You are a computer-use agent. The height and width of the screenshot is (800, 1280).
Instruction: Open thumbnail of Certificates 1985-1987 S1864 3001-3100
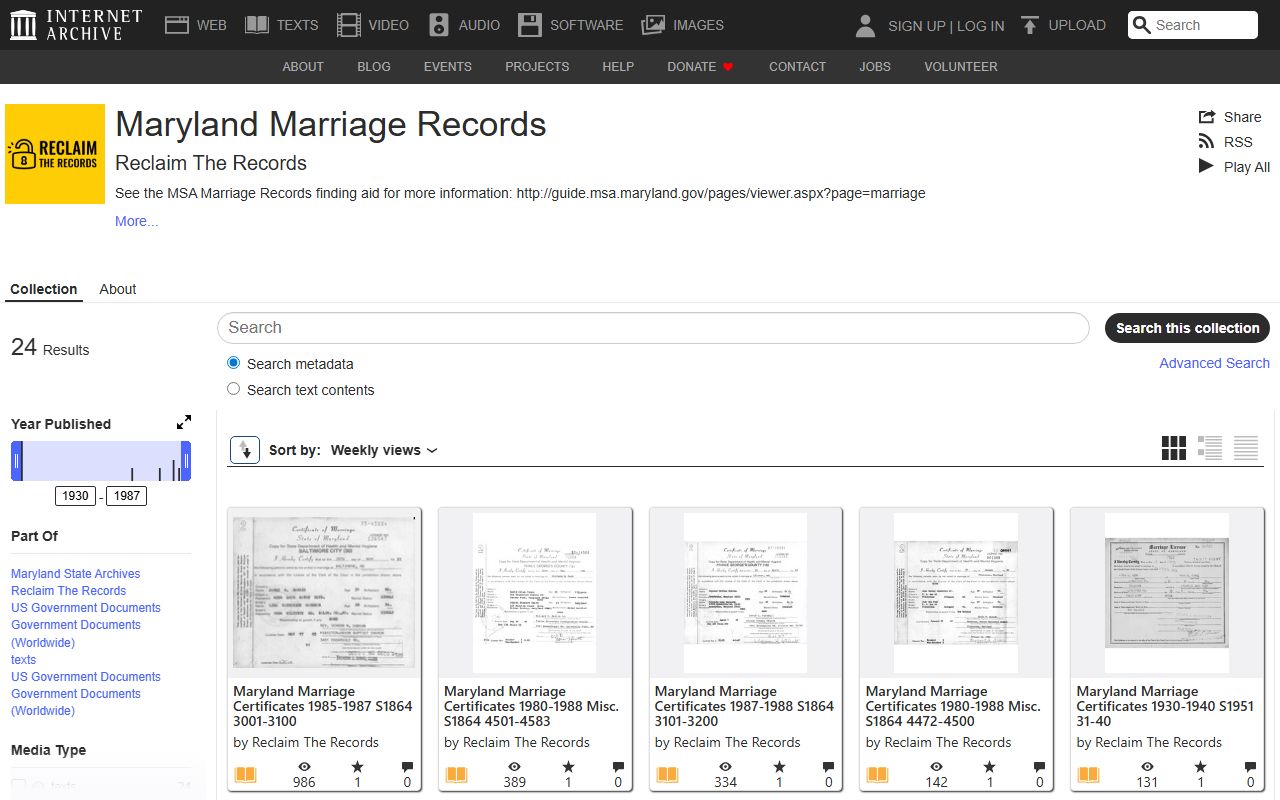pos(324,591)
